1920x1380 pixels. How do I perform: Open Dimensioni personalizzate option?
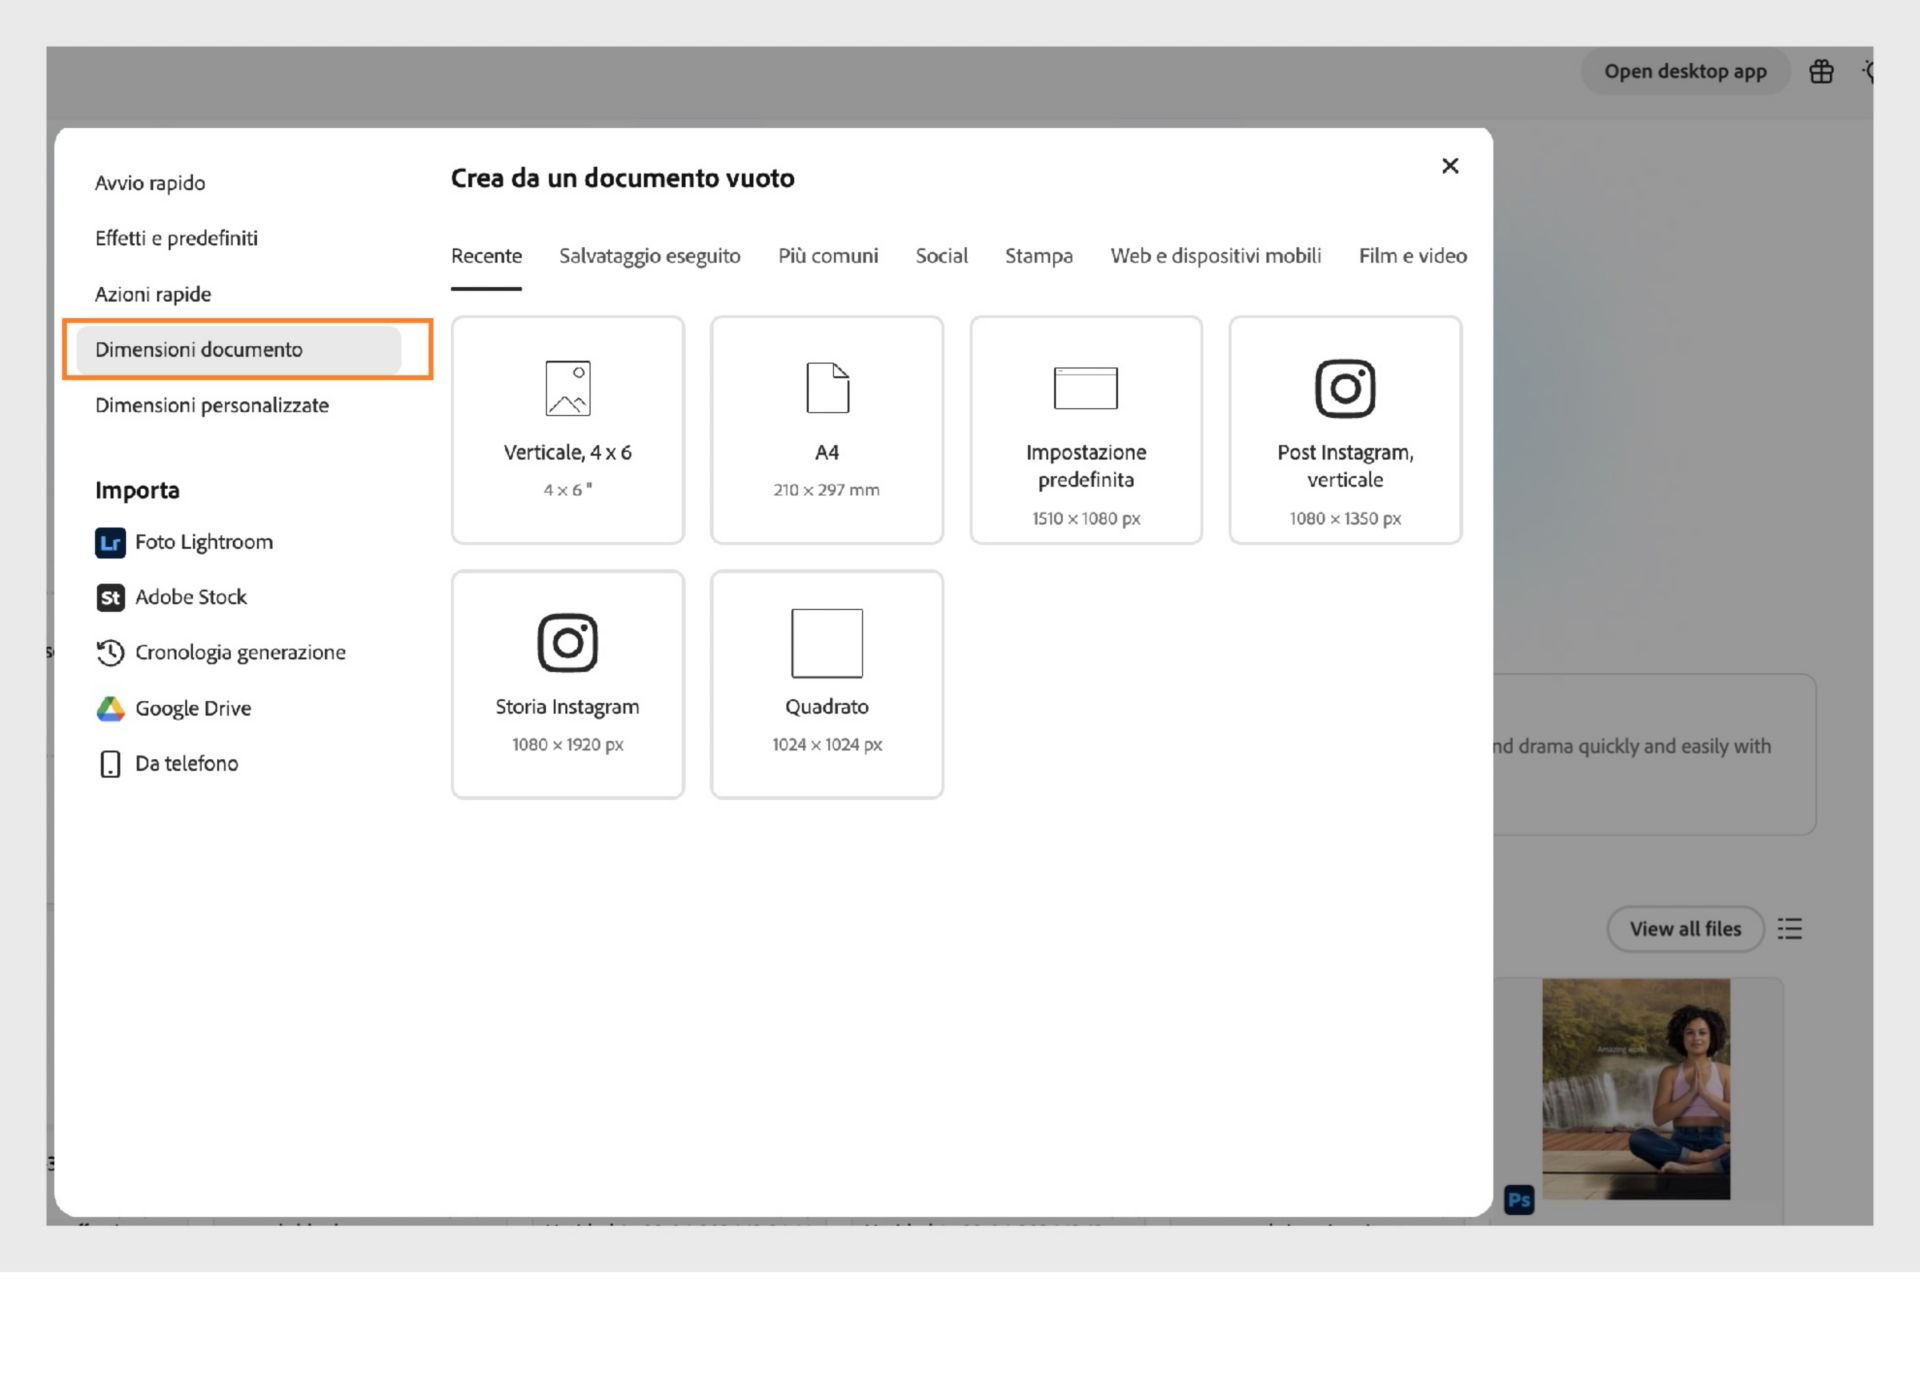(212, 405)
